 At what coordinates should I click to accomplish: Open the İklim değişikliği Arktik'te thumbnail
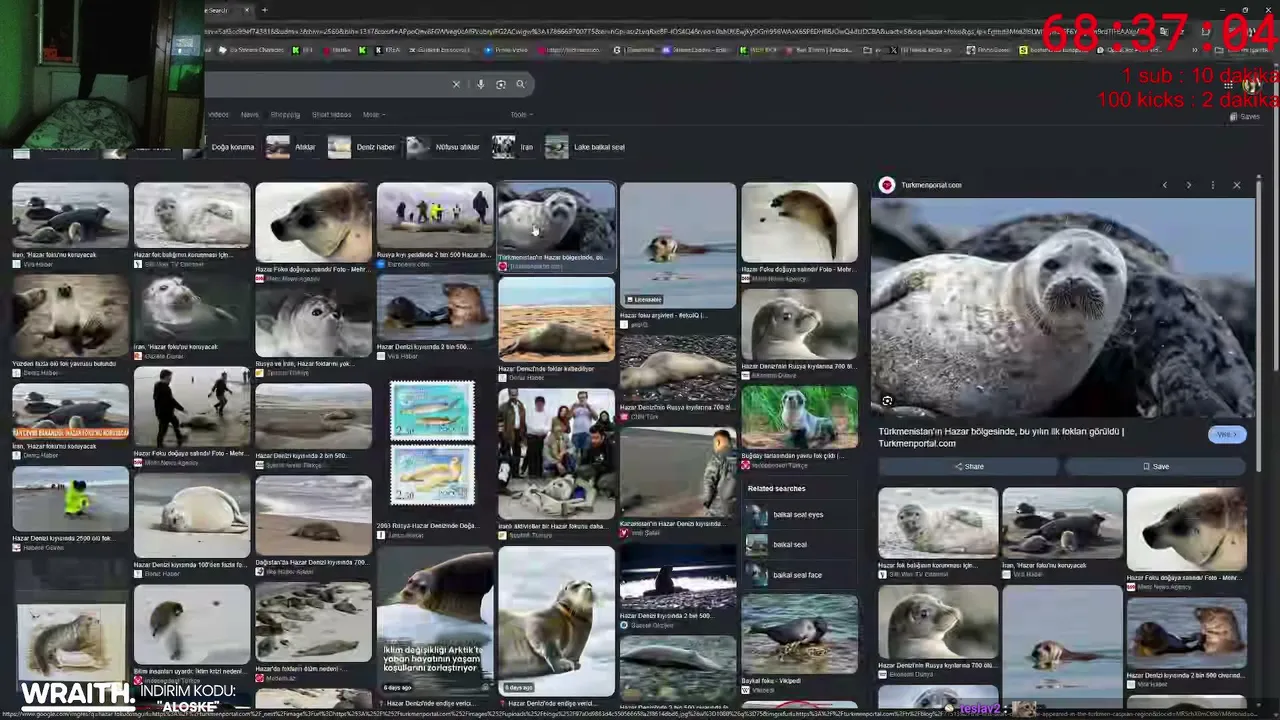pyautogui.click(x=434, y=620)
